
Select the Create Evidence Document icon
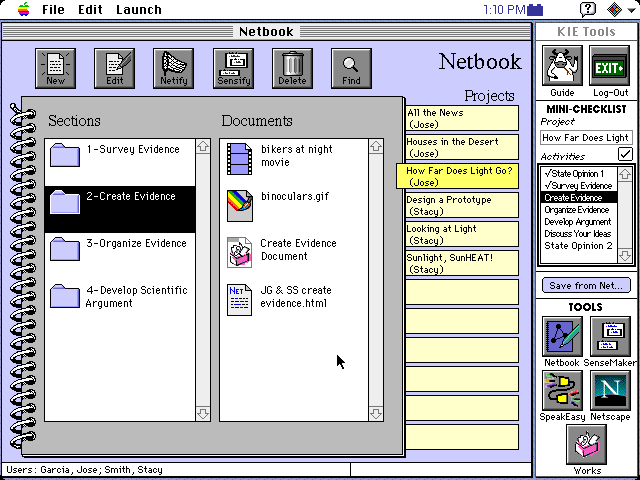pos(240,253)
